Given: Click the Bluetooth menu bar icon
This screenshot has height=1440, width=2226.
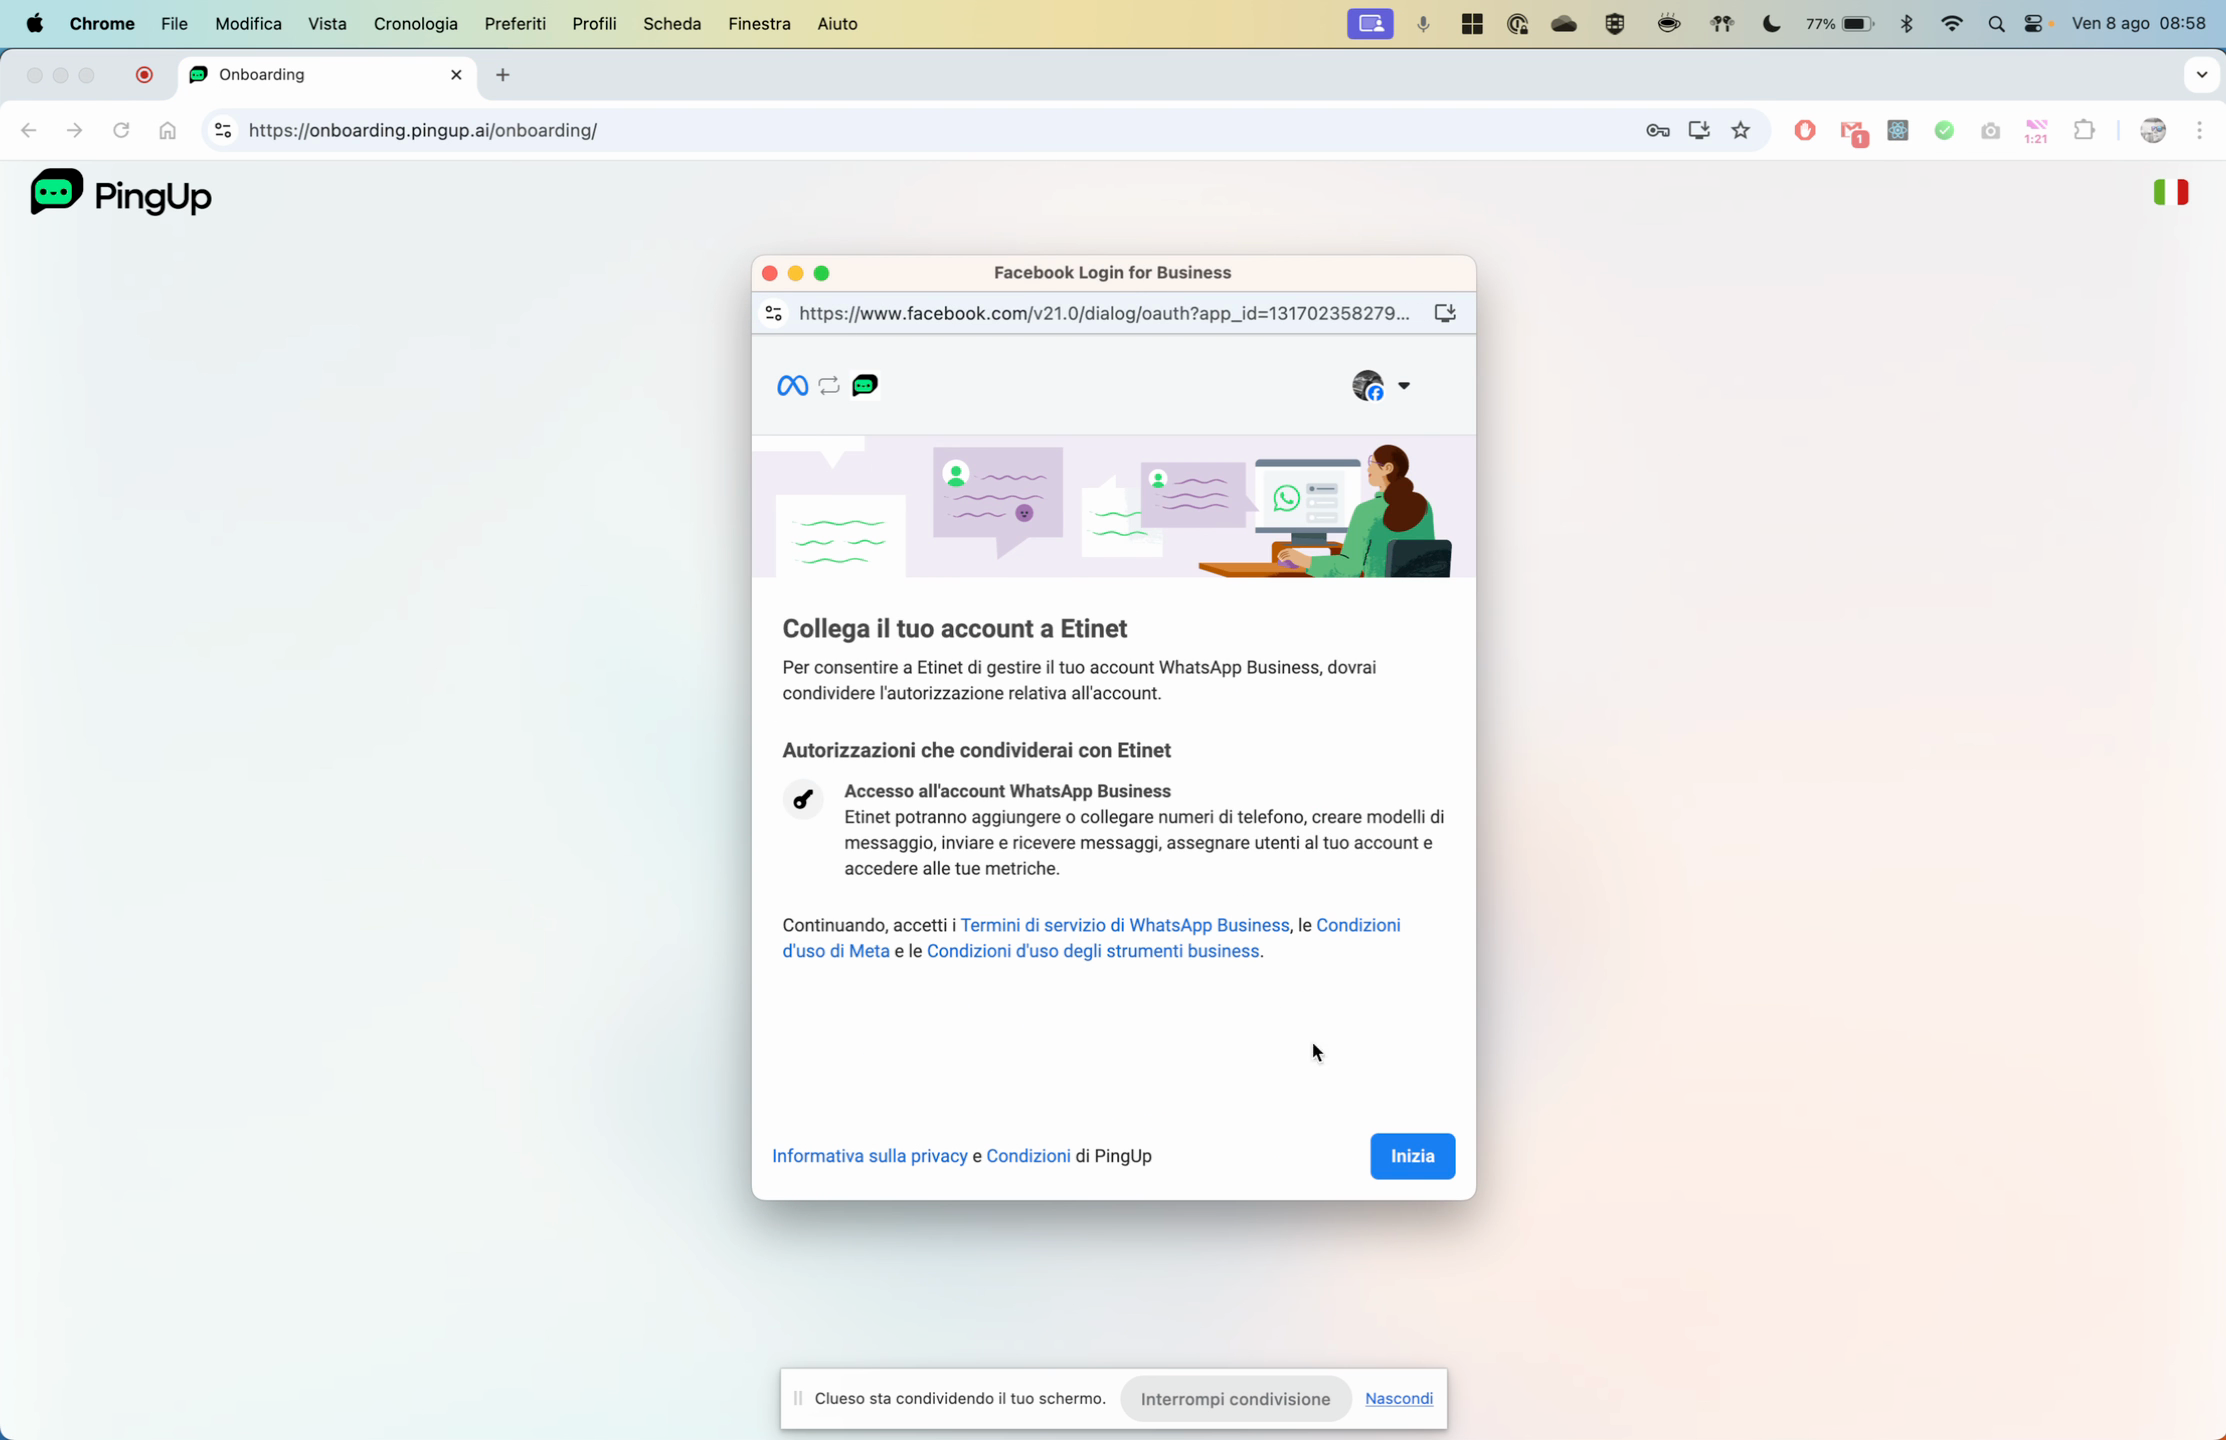Looking at the screenshot, I should [1906, 24].
